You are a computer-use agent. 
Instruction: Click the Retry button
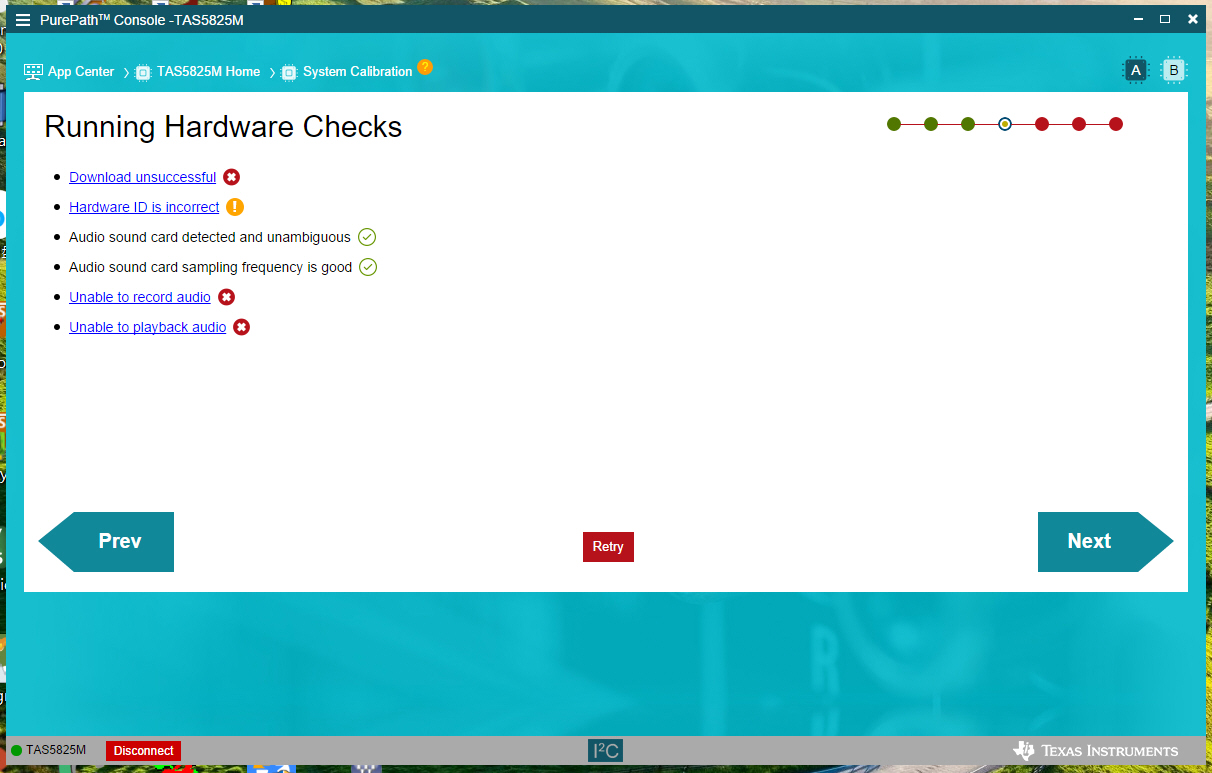click(608, 547)
